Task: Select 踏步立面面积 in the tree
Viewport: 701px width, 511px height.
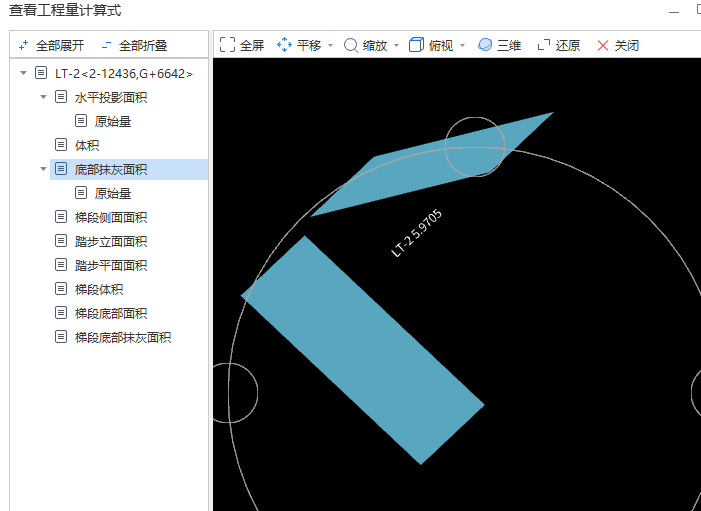Action: [x=111, y=241]
